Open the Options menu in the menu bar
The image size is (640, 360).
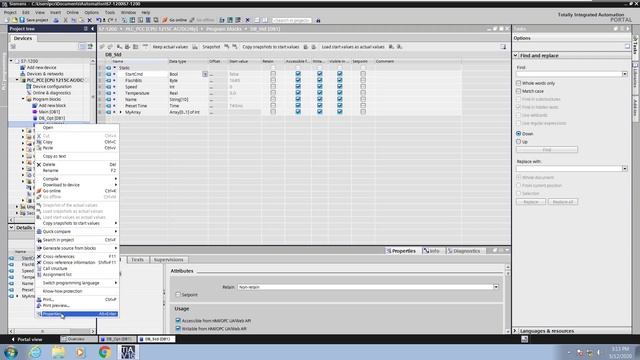pos(91,13)
